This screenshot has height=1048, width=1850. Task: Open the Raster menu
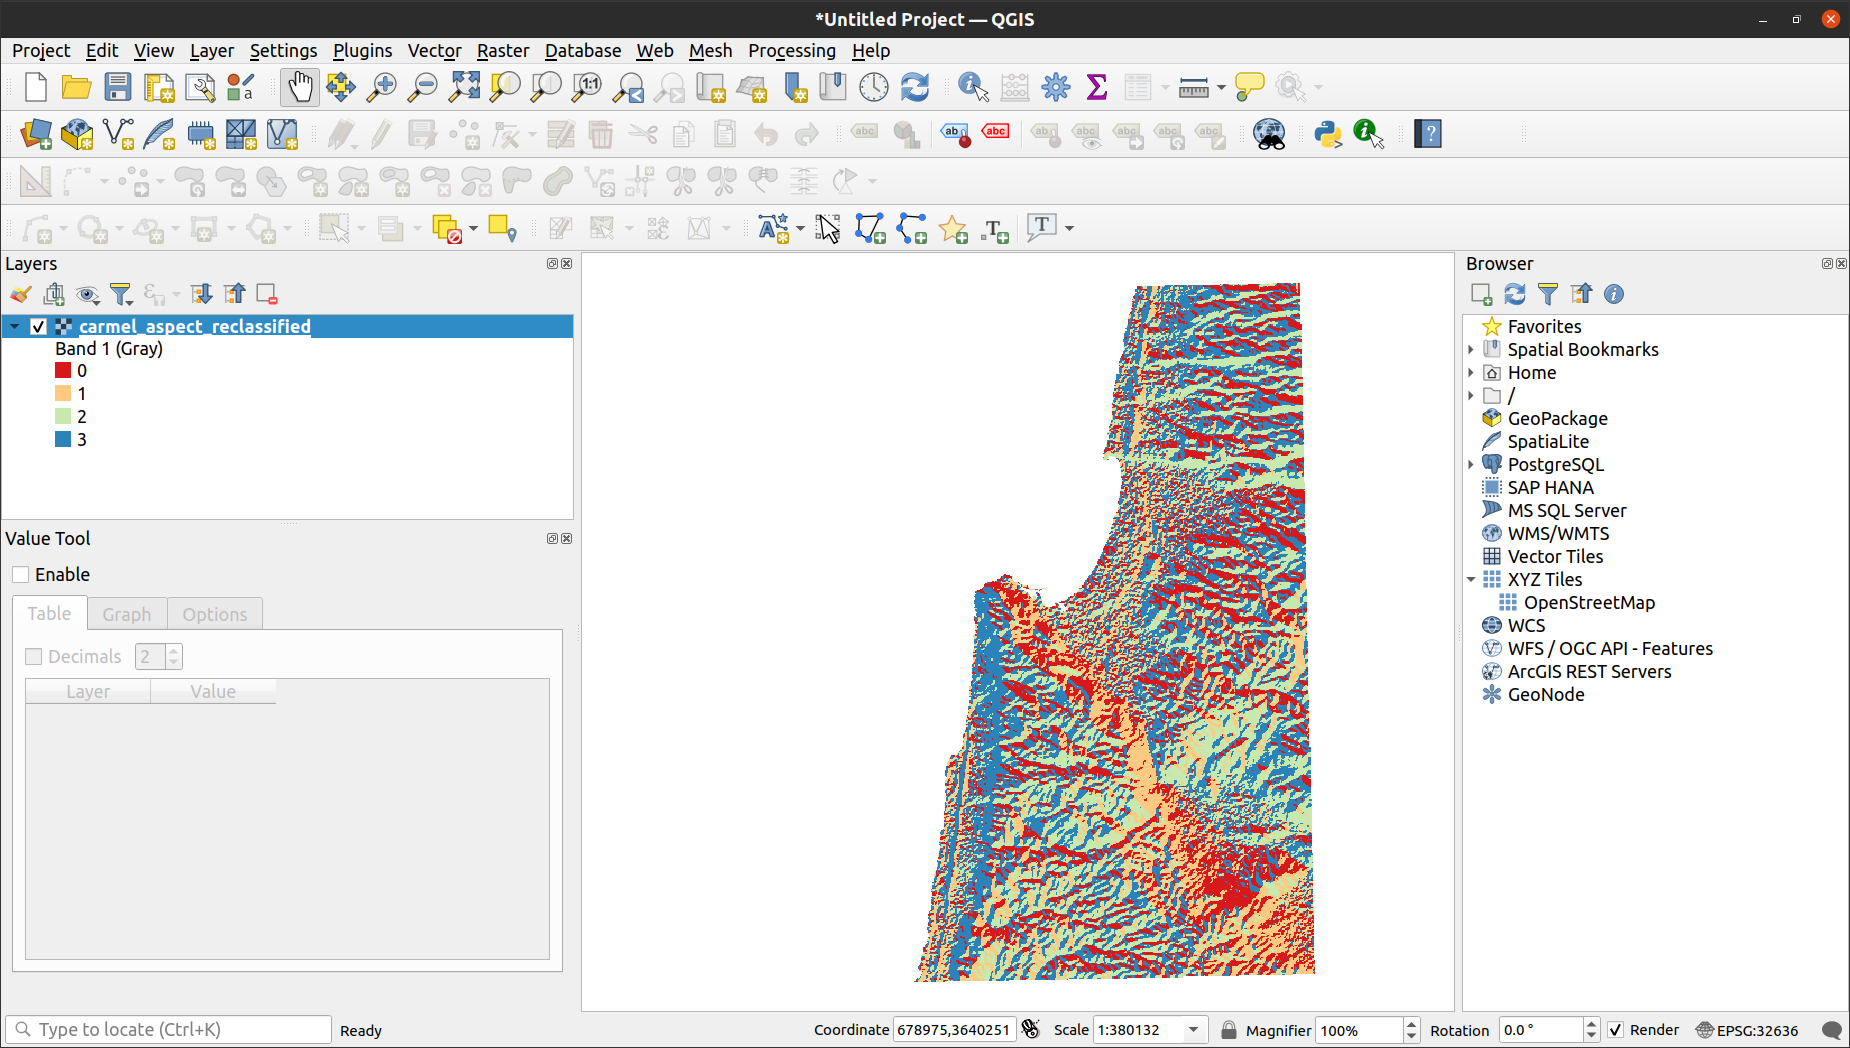pos(502,51)
